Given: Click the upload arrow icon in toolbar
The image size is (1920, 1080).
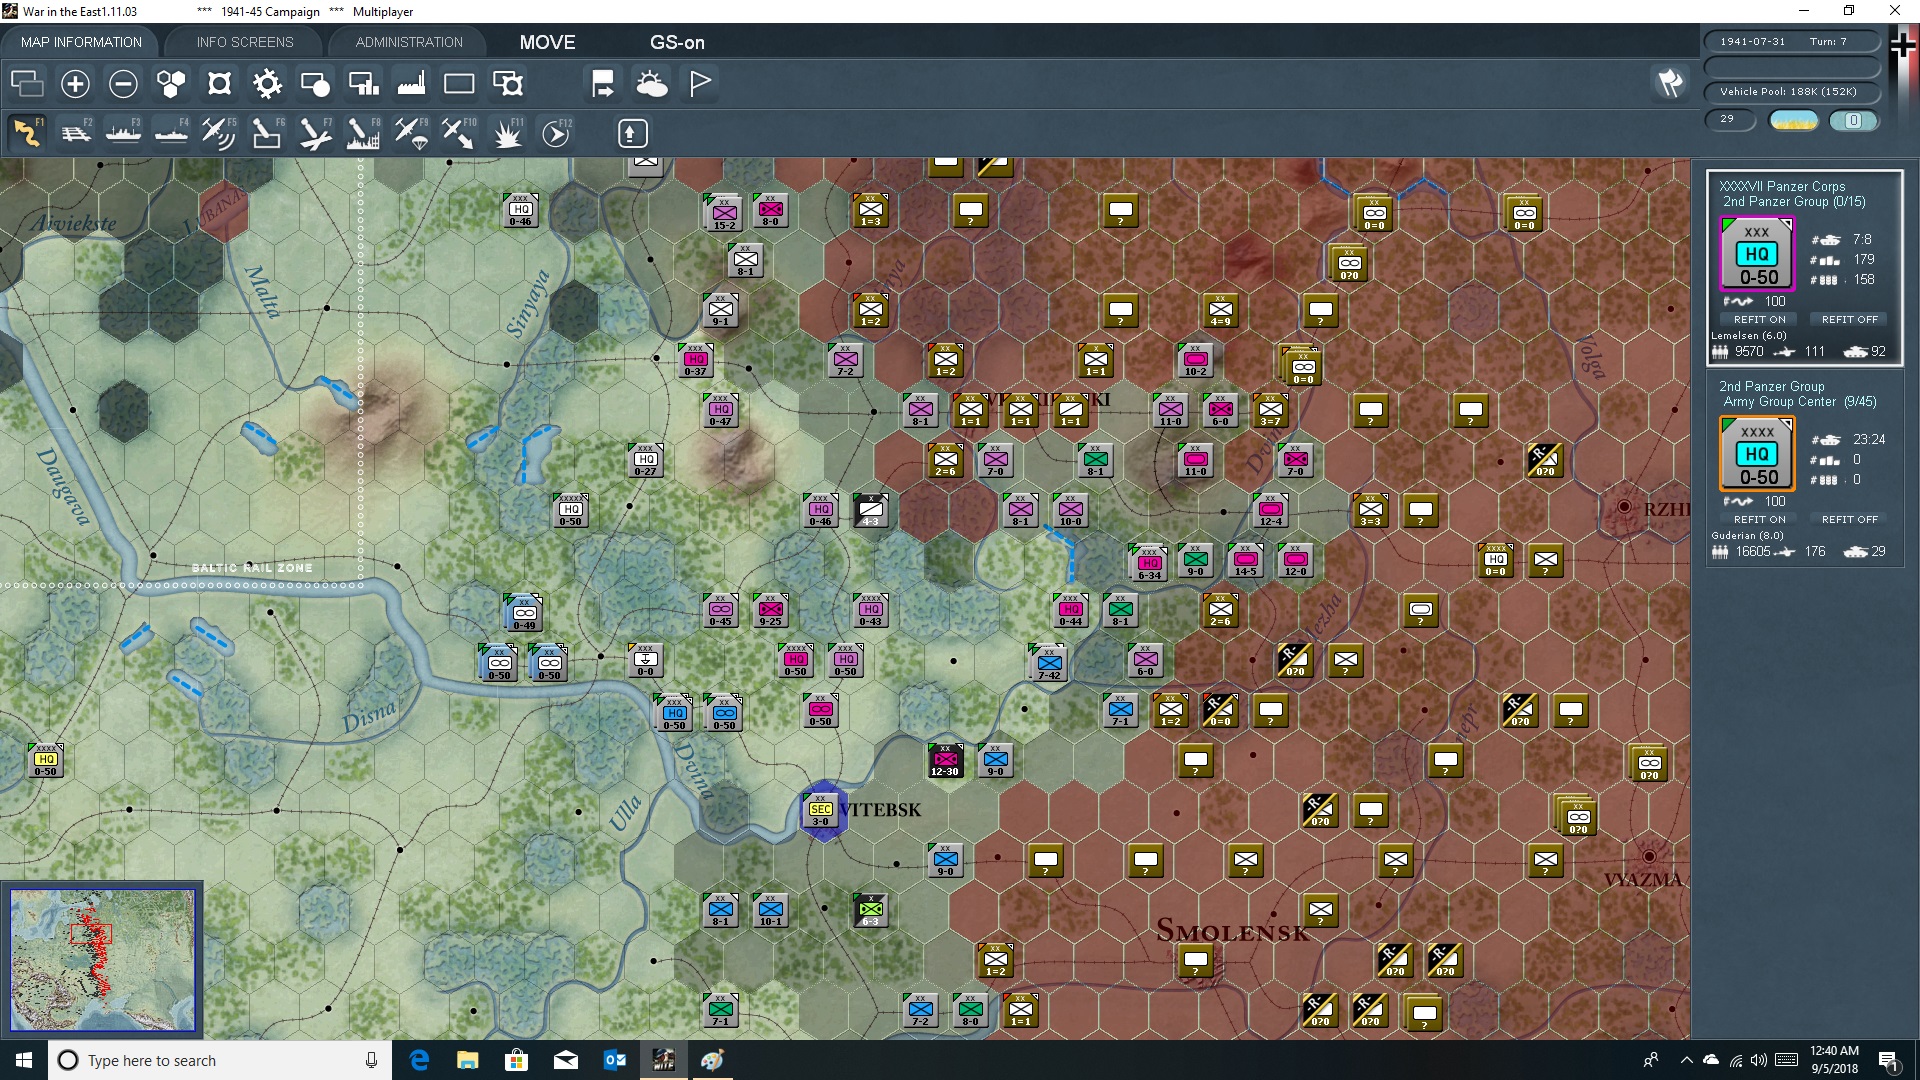Looking at the screenshot, I should [x=632, y=133].
